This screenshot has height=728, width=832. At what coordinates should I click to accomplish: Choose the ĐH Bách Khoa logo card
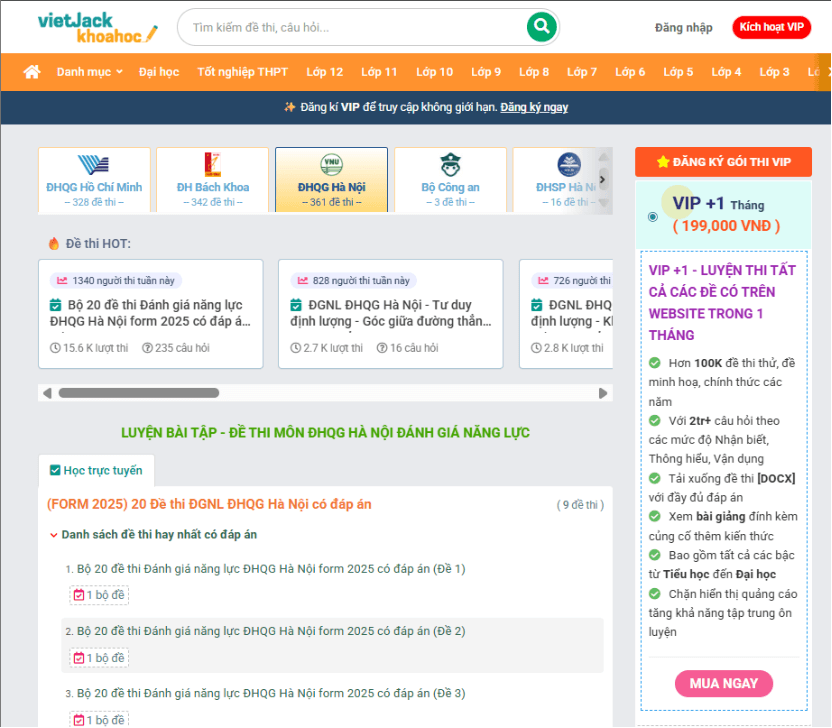[212, 180]
